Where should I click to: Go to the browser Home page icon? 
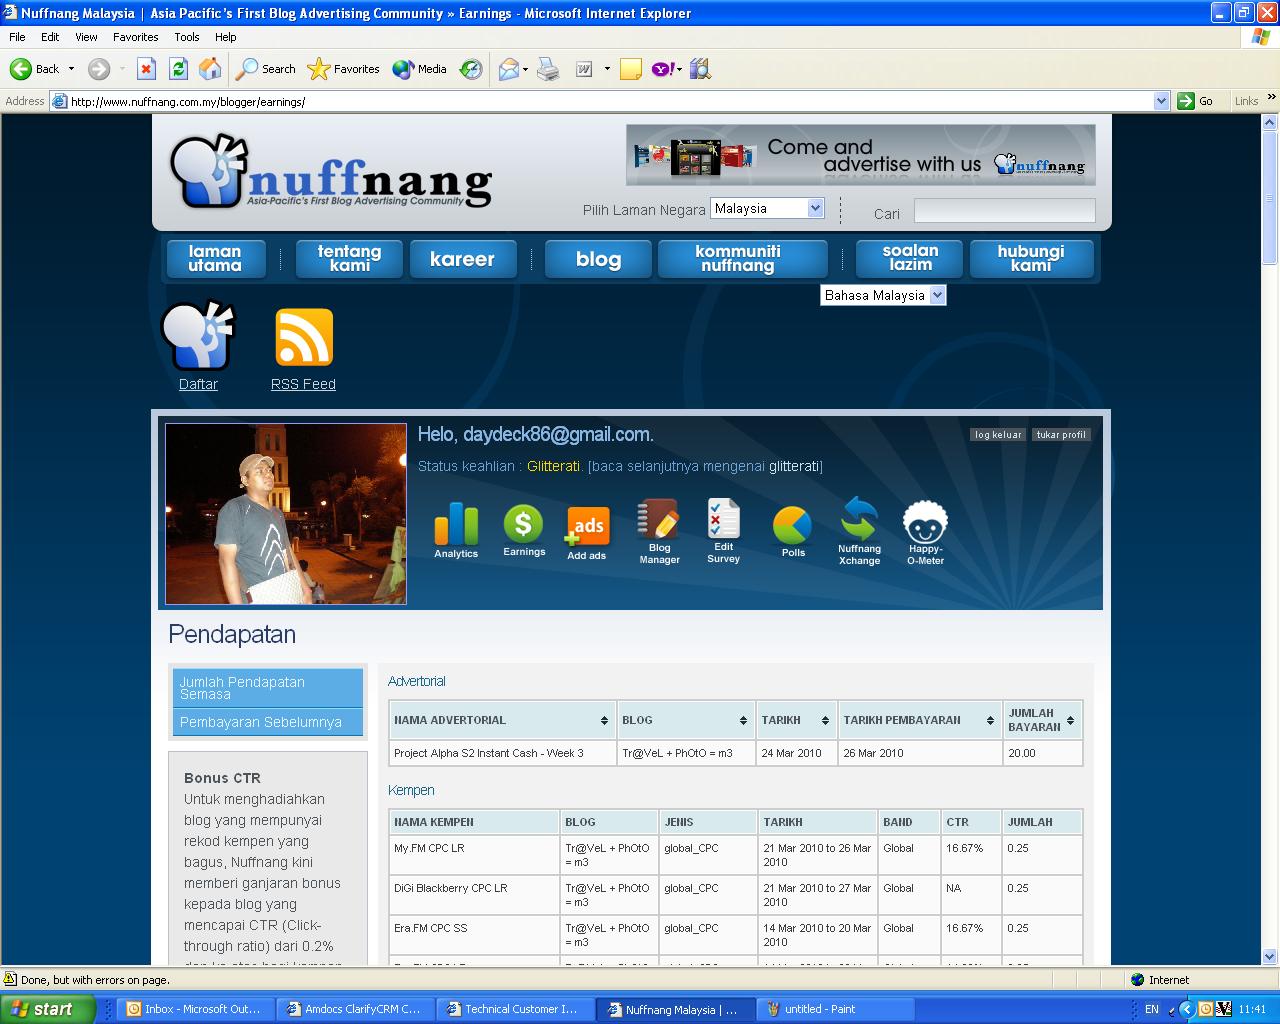point(210,69)
